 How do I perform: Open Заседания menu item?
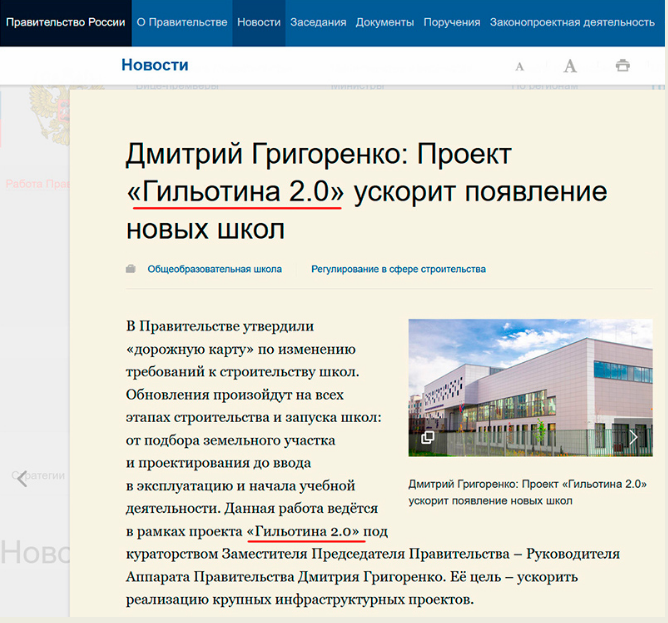click(318, 23)
